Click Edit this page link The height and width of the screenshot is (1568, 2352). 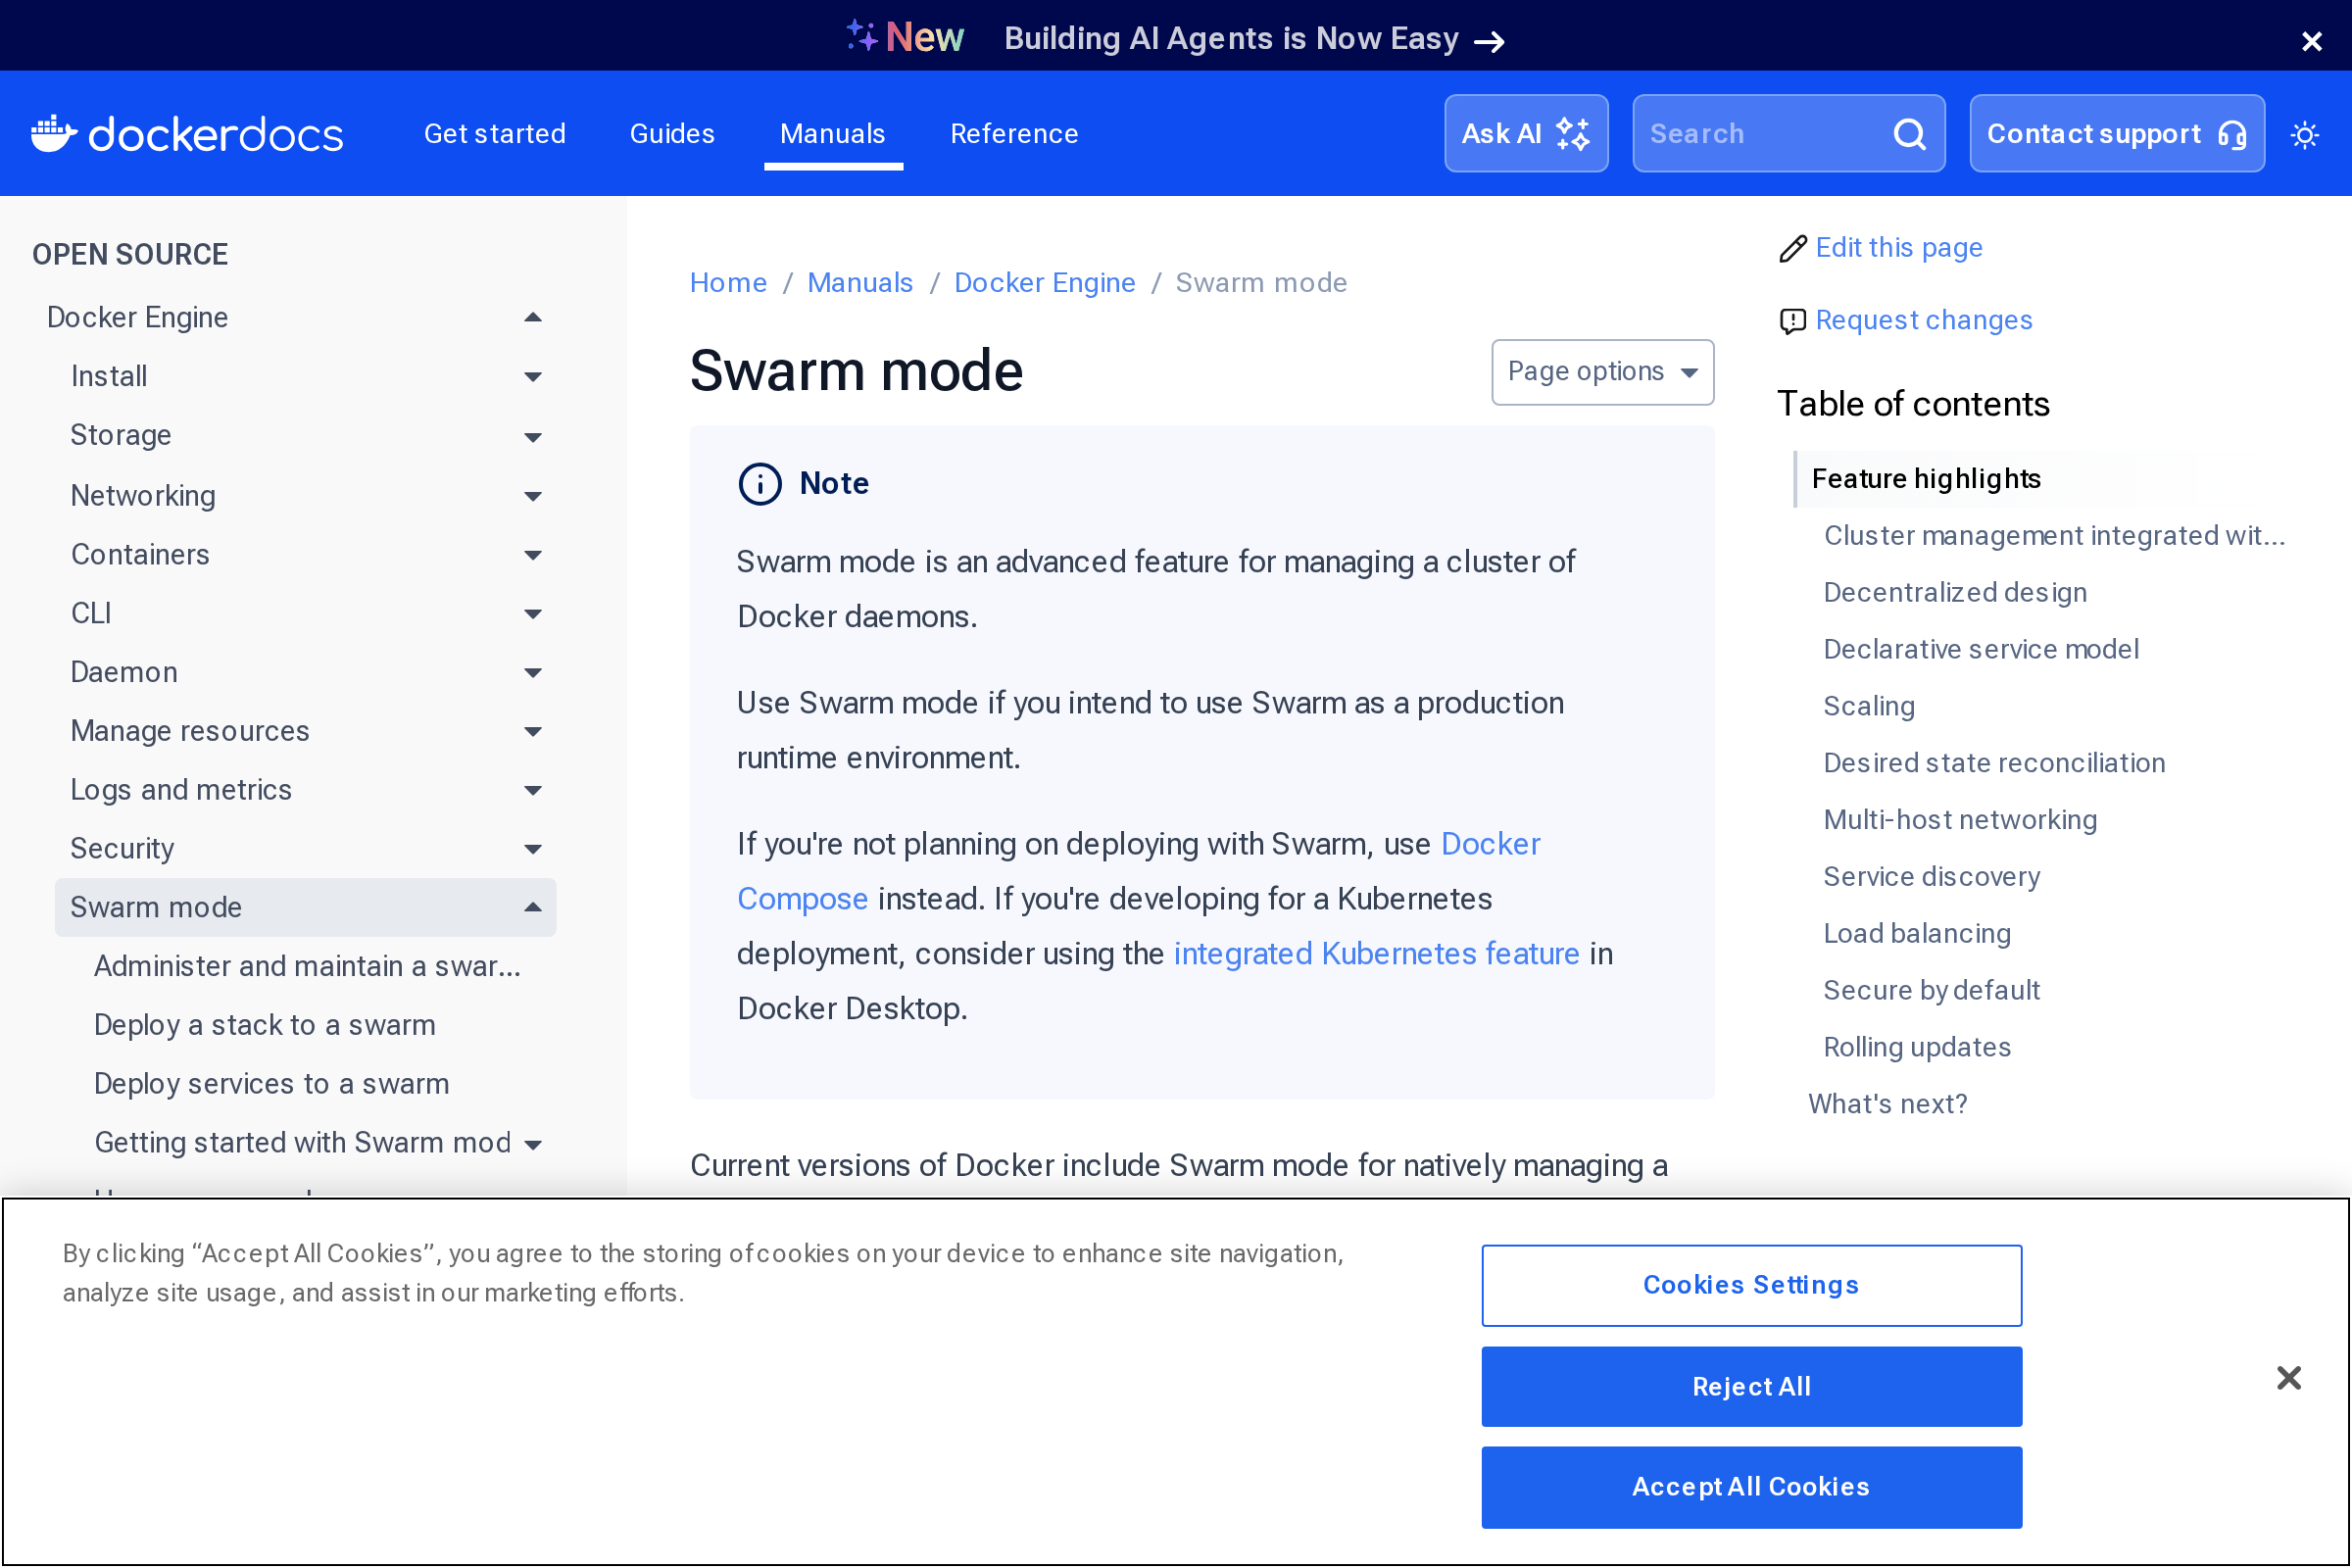pyautogui.click(x=1899, y=248)
